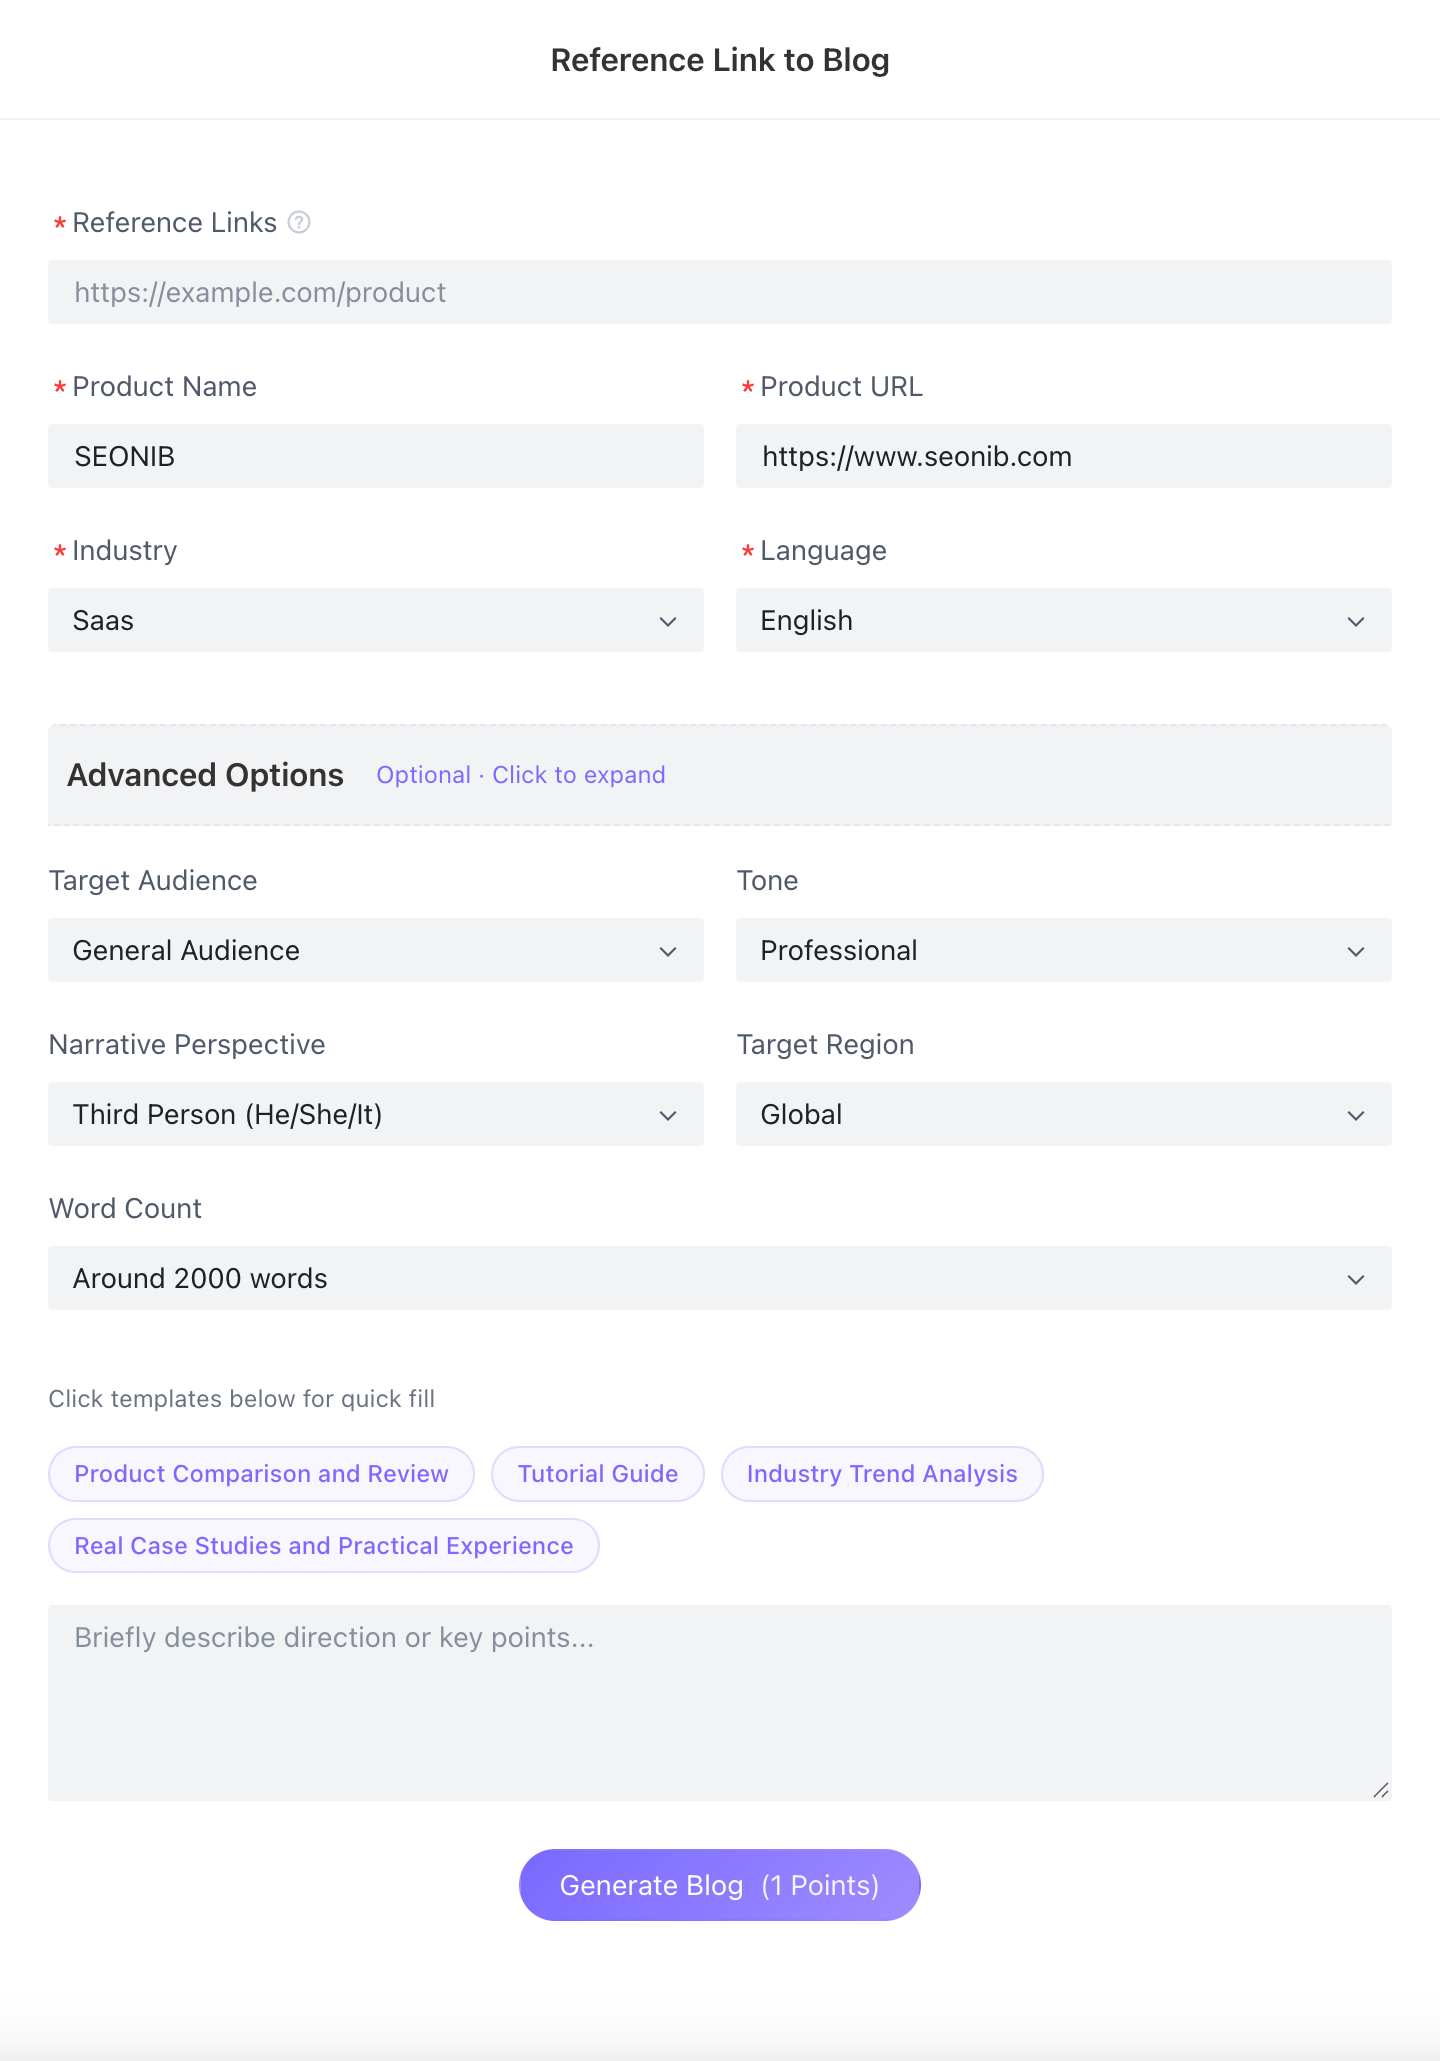The height and width of the screenshot is (2061, 1440).
Task: Click the Product Name input field
Action: pyautogui.click(x=376, y=456)
